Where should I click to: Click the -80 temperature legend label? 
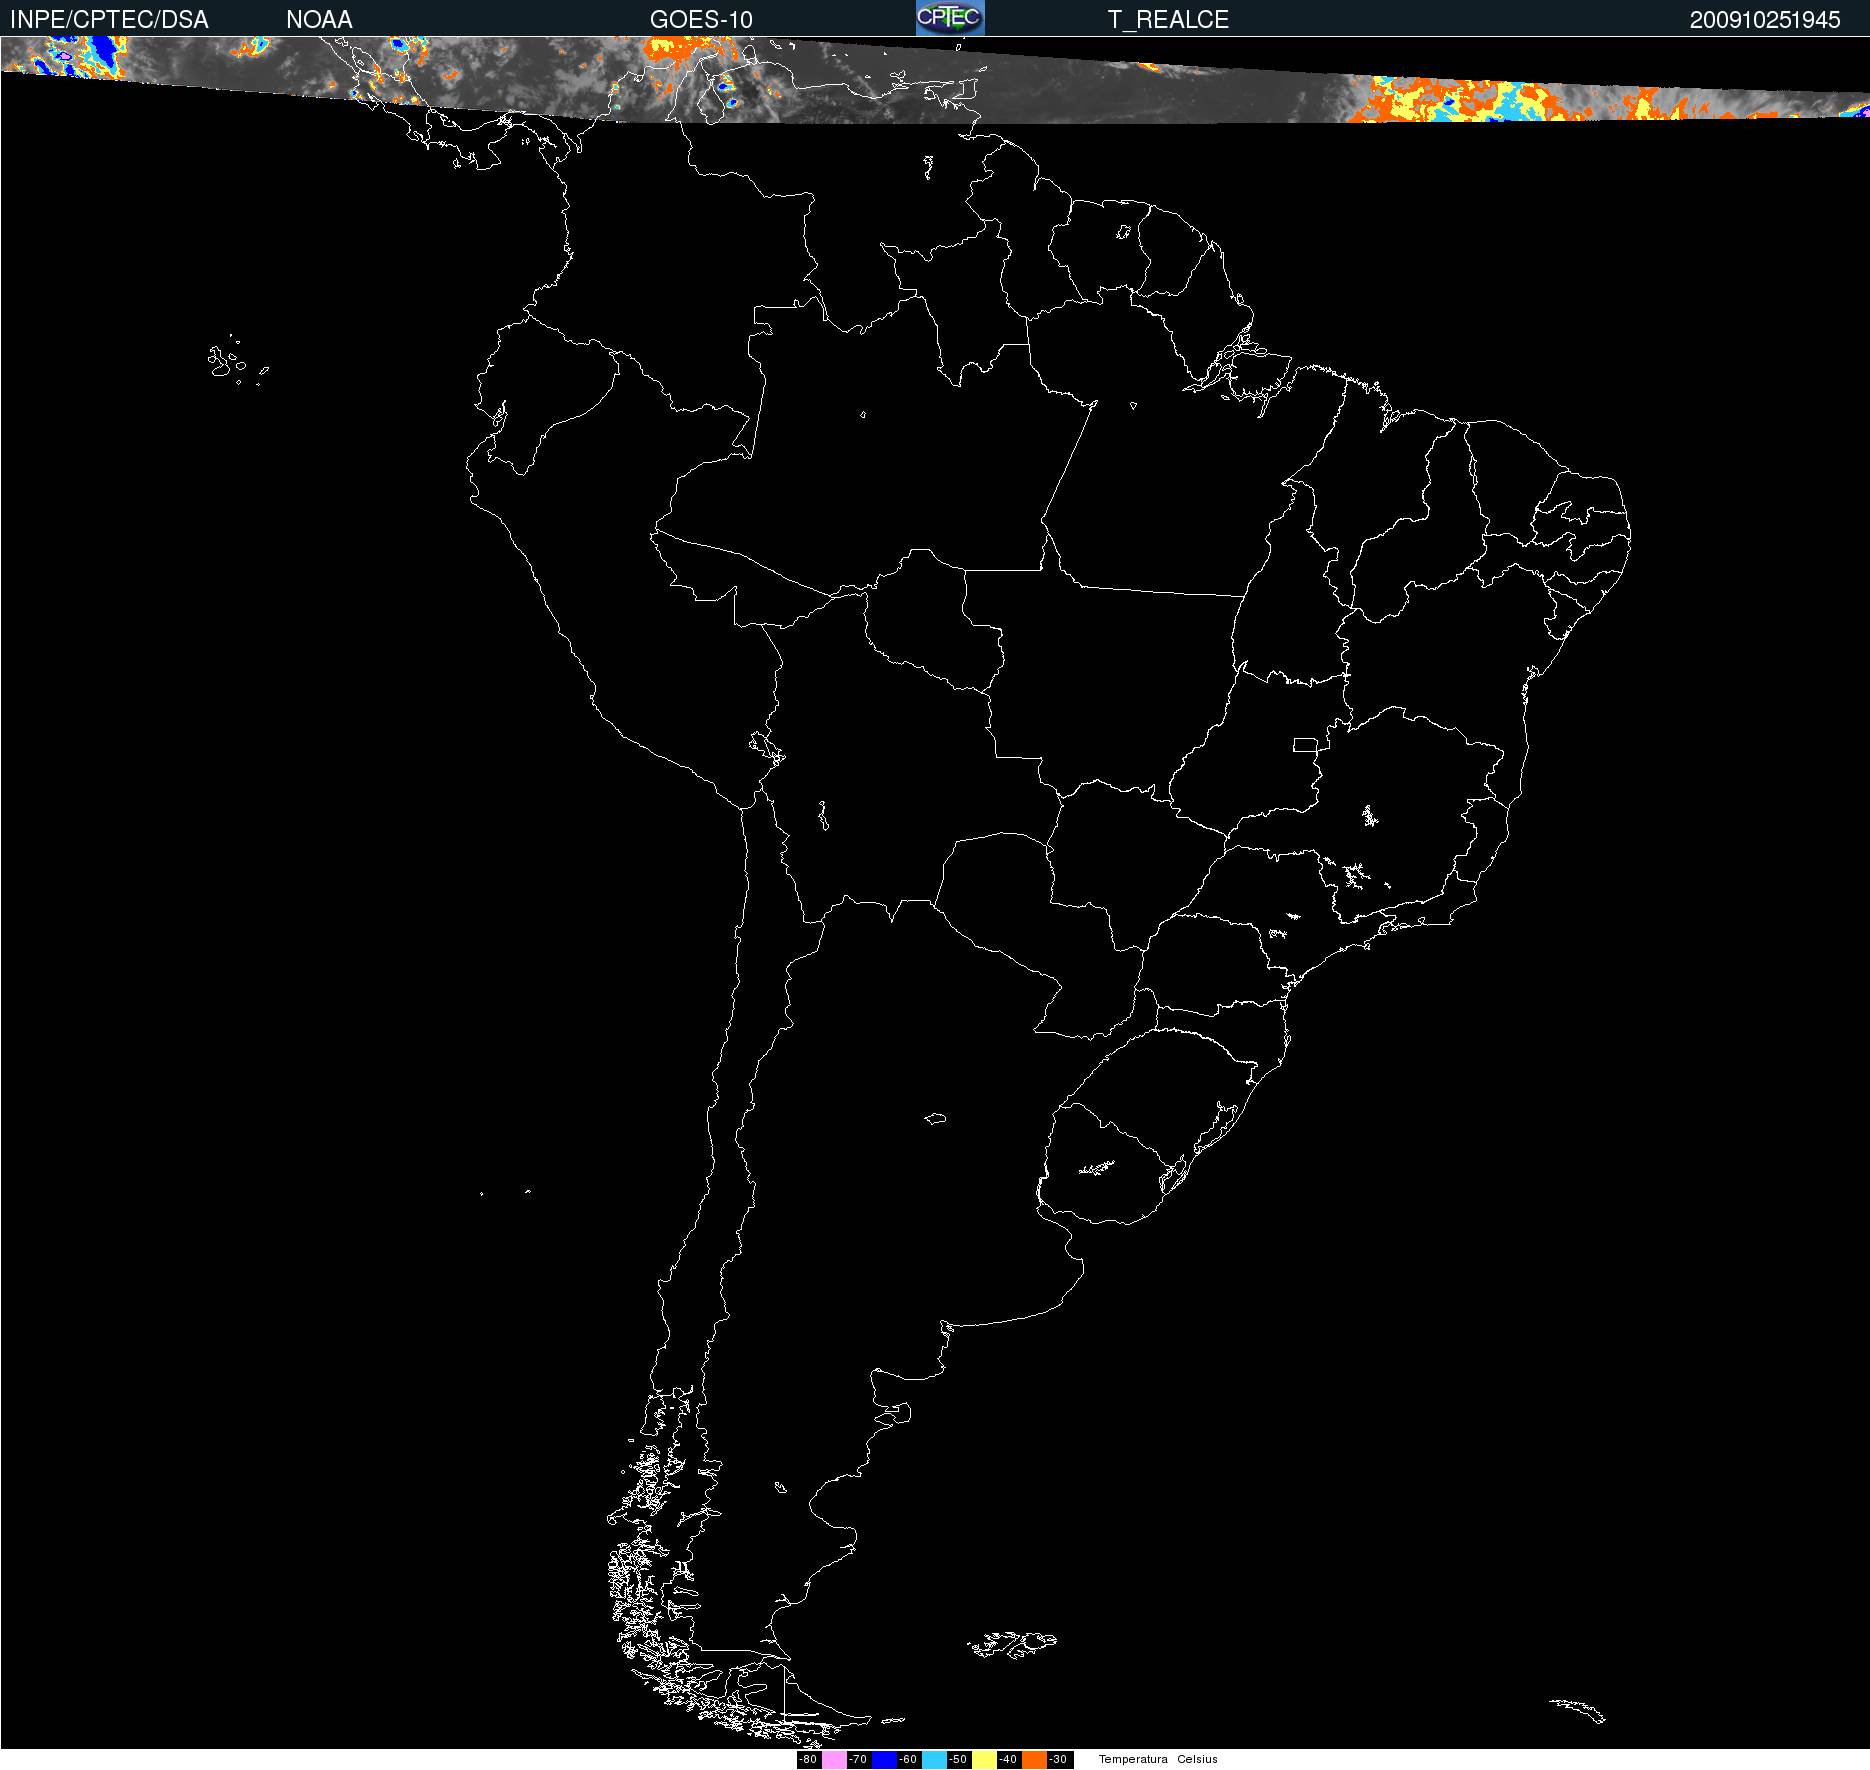click(809, 1760)
